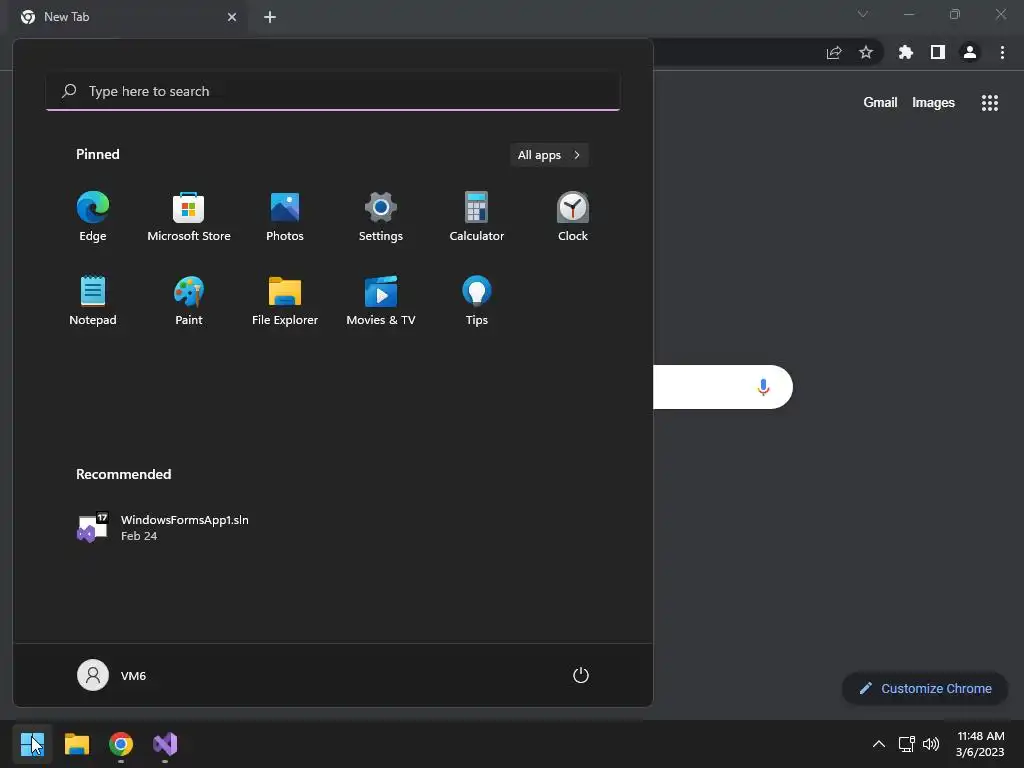Bookmark this tab with the star icon
Screen dimensions: 1024x768
[866, 52]
